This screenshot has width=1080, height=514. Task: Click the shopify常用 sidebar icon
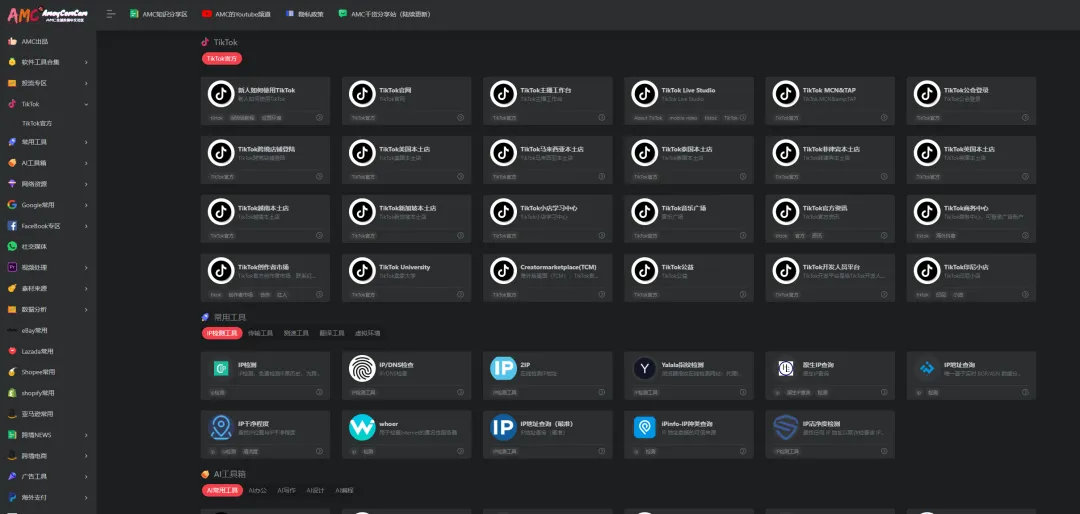tap(12, 393)
